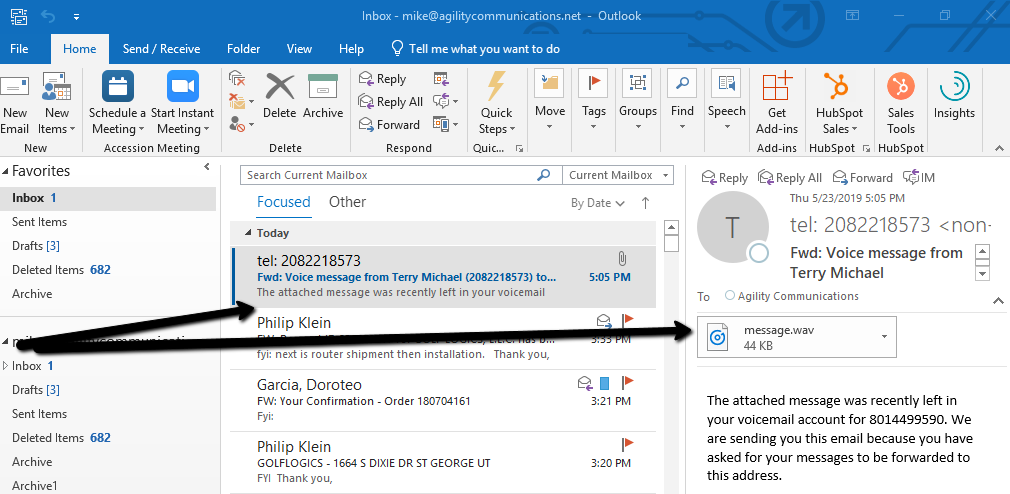Toggle flag on Philip Klein 3:33 PM message
The image size is (1010, 494).
pos(627,319)
